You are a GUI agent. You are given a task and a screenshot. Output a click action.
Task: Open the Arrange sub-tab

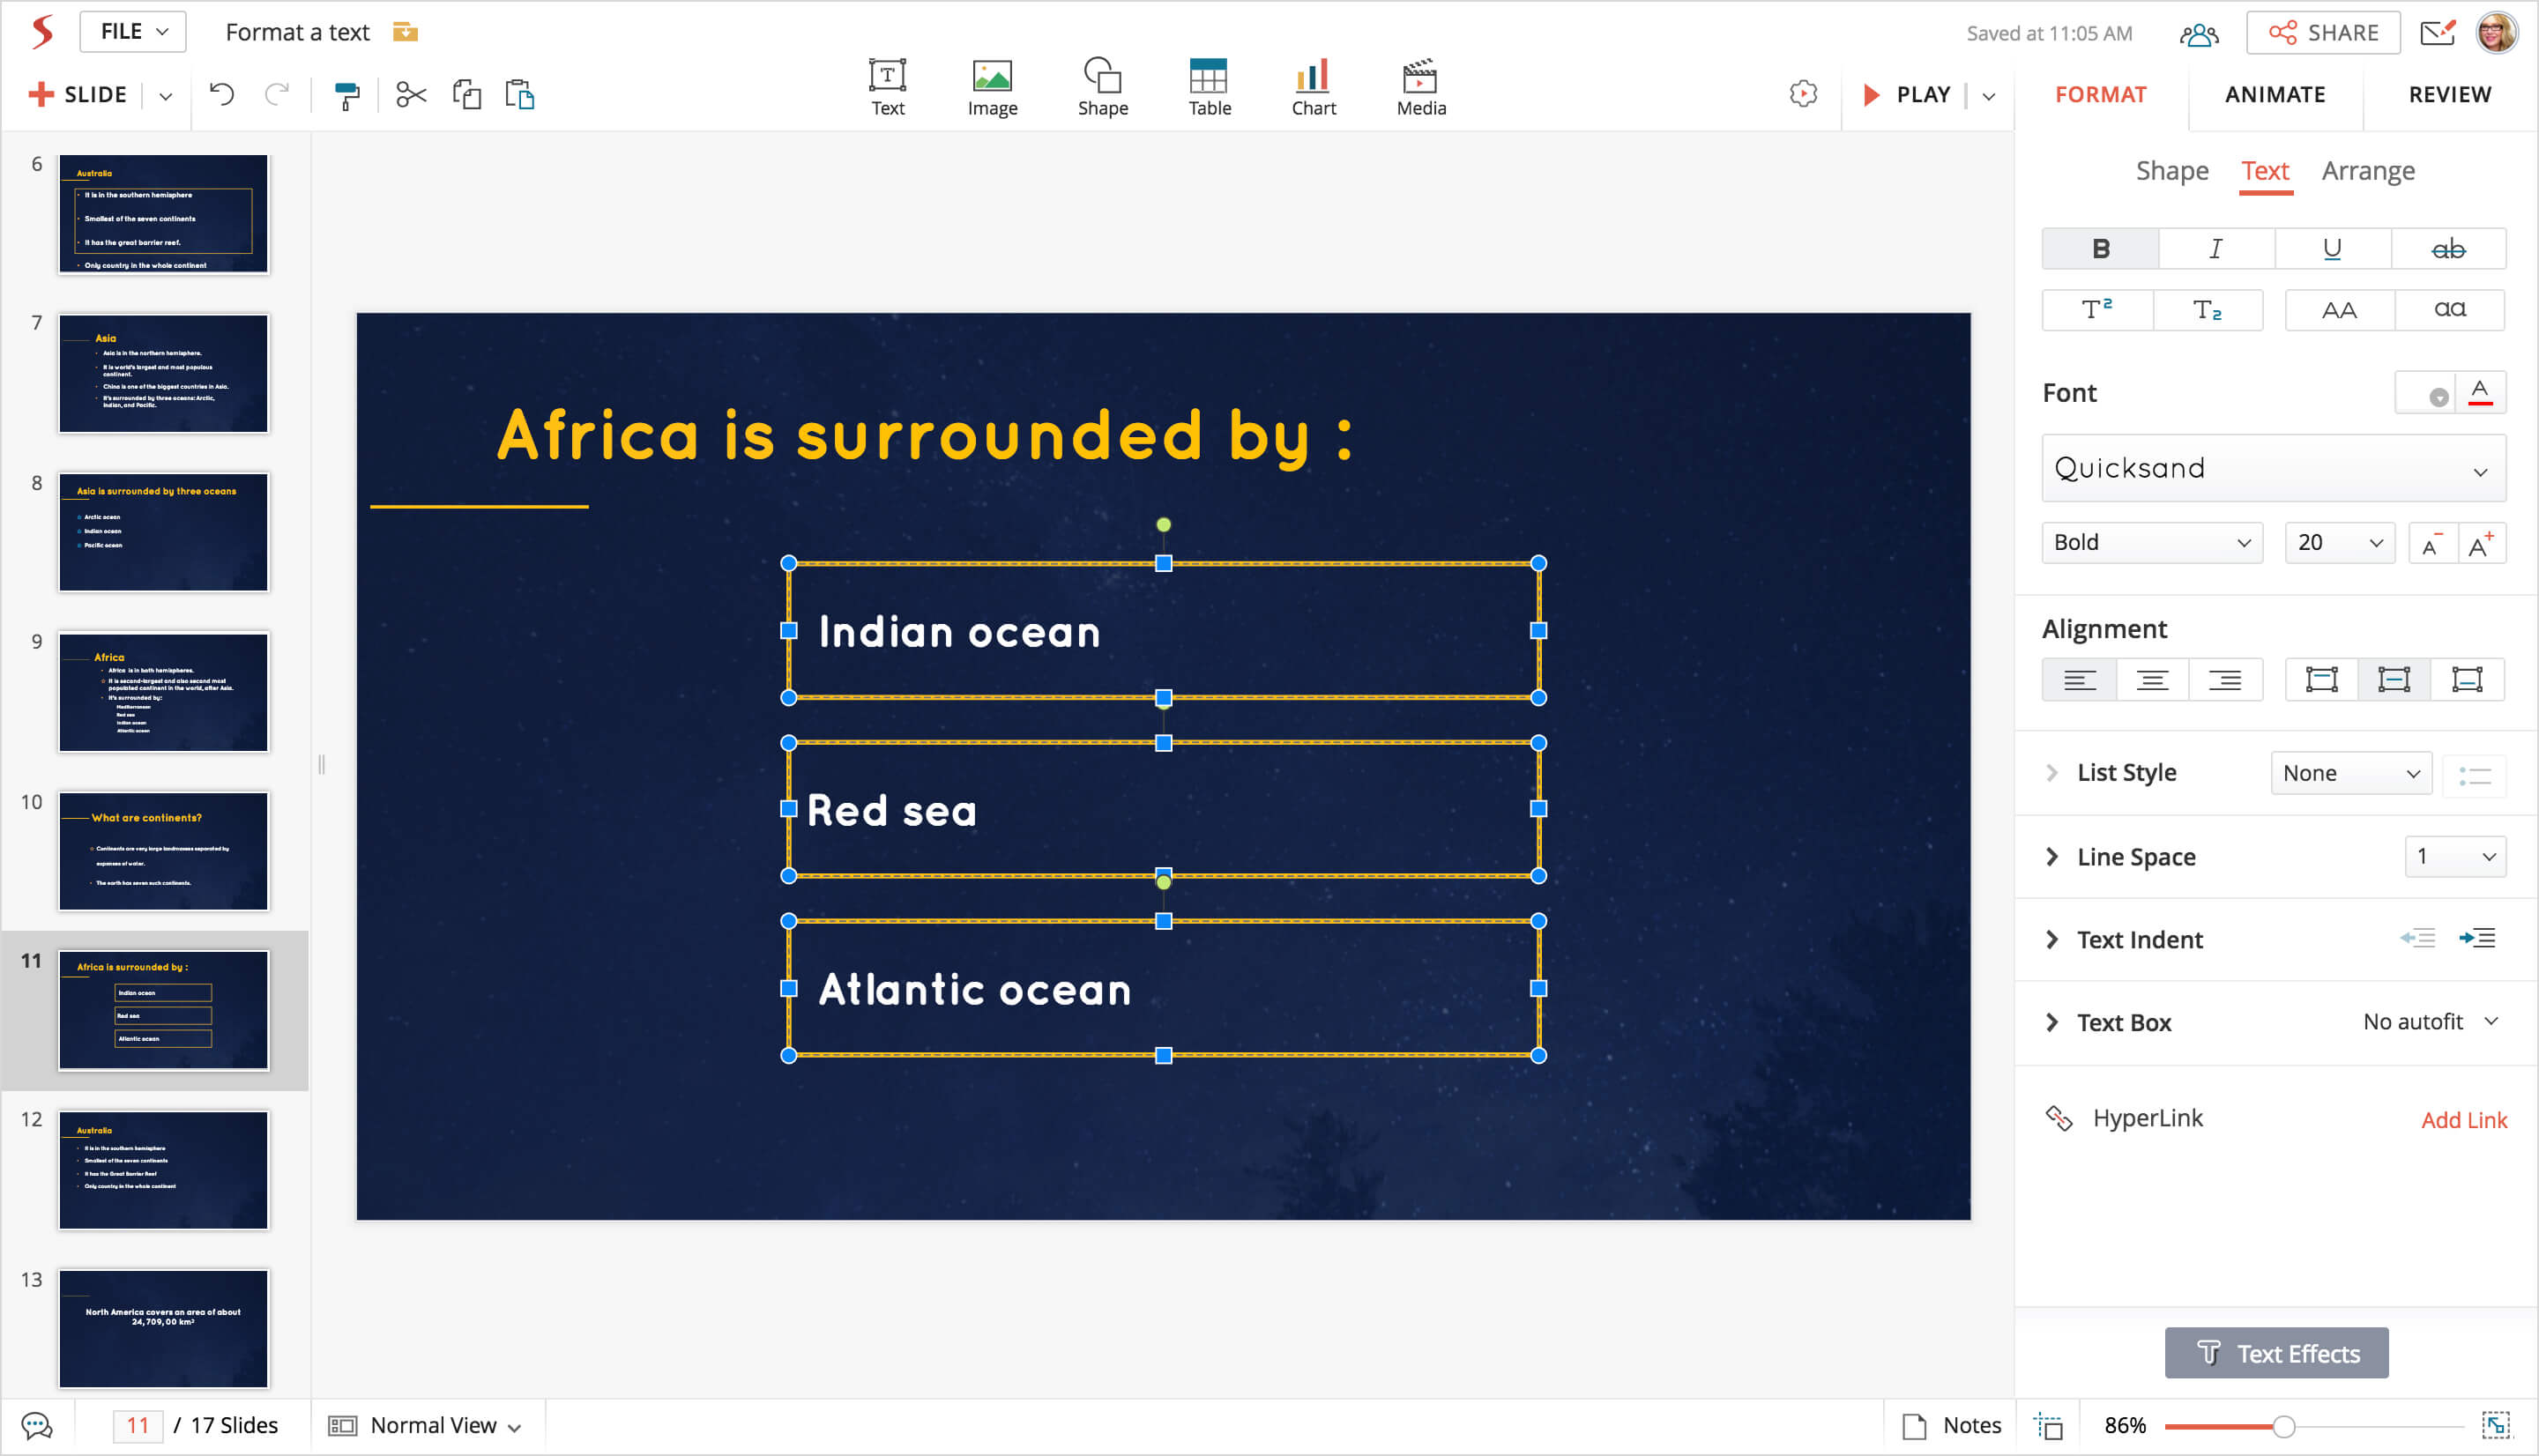click(x=2367, y=171)
